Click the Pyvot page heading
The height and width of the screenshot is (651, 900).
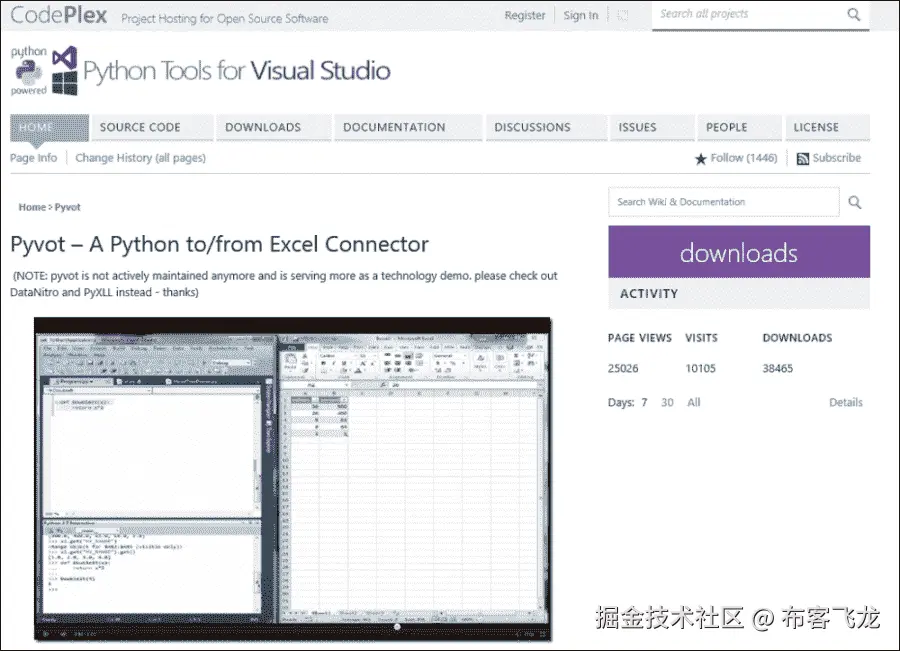219,245
